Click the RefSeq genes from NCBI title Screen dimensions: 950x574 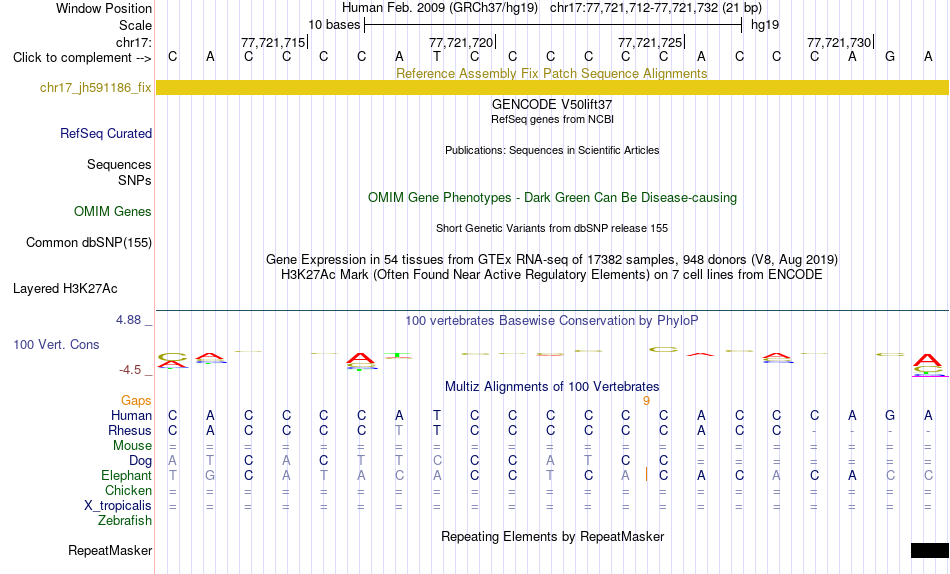pos(552,119)
